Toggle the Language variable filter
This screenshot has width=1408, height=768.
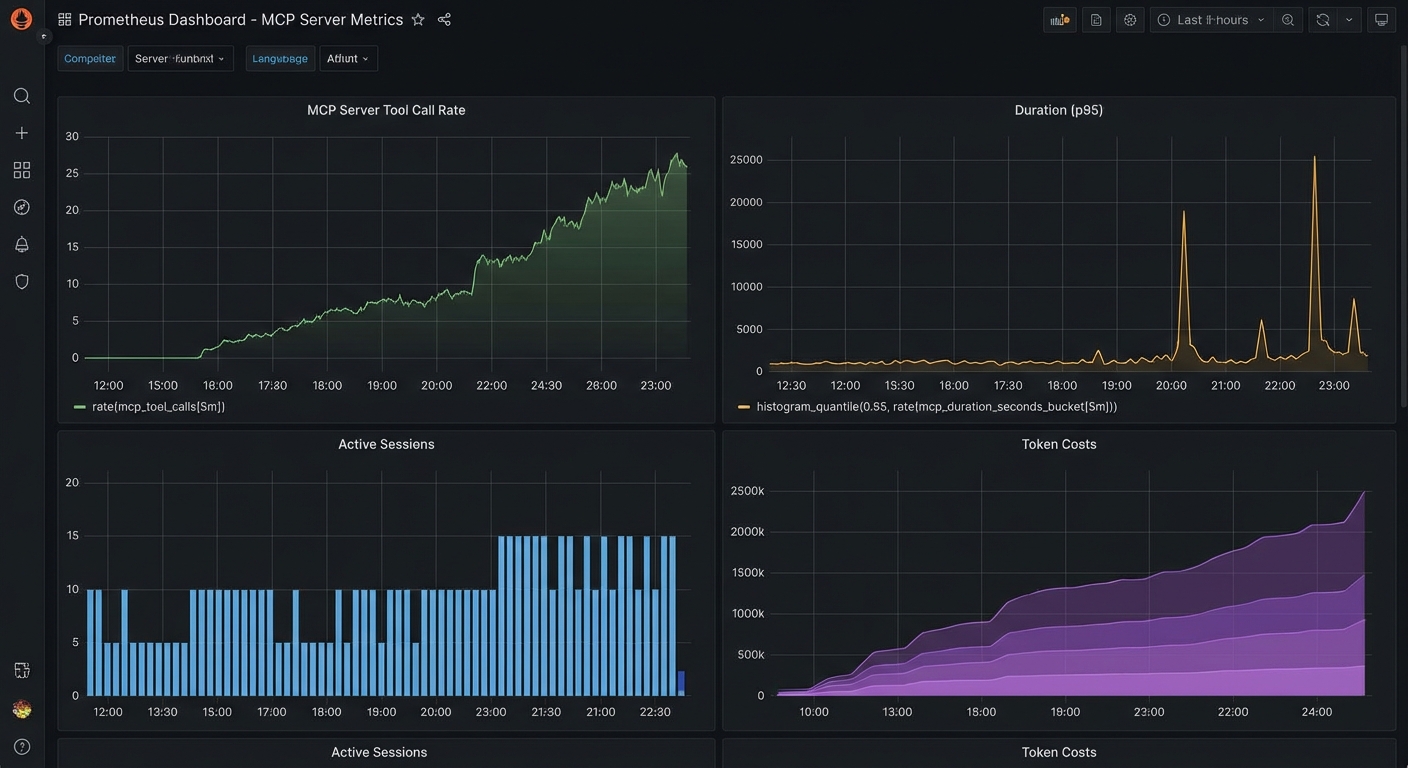point(280,58)
